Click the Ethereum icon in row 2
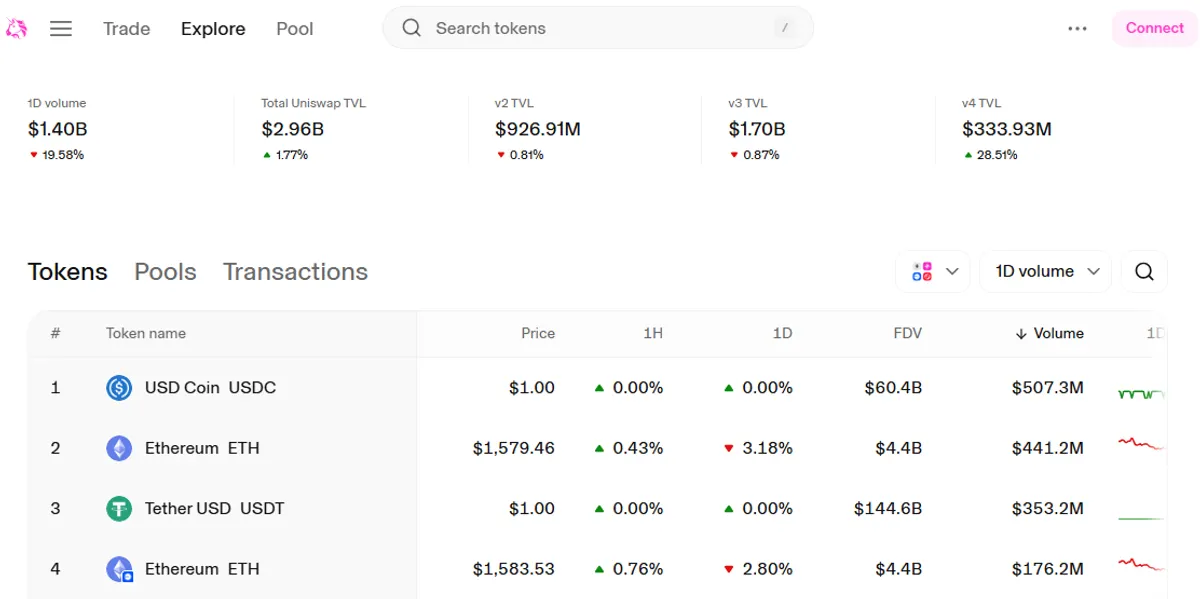The image size is (1200, 599). tap(119, 448)
